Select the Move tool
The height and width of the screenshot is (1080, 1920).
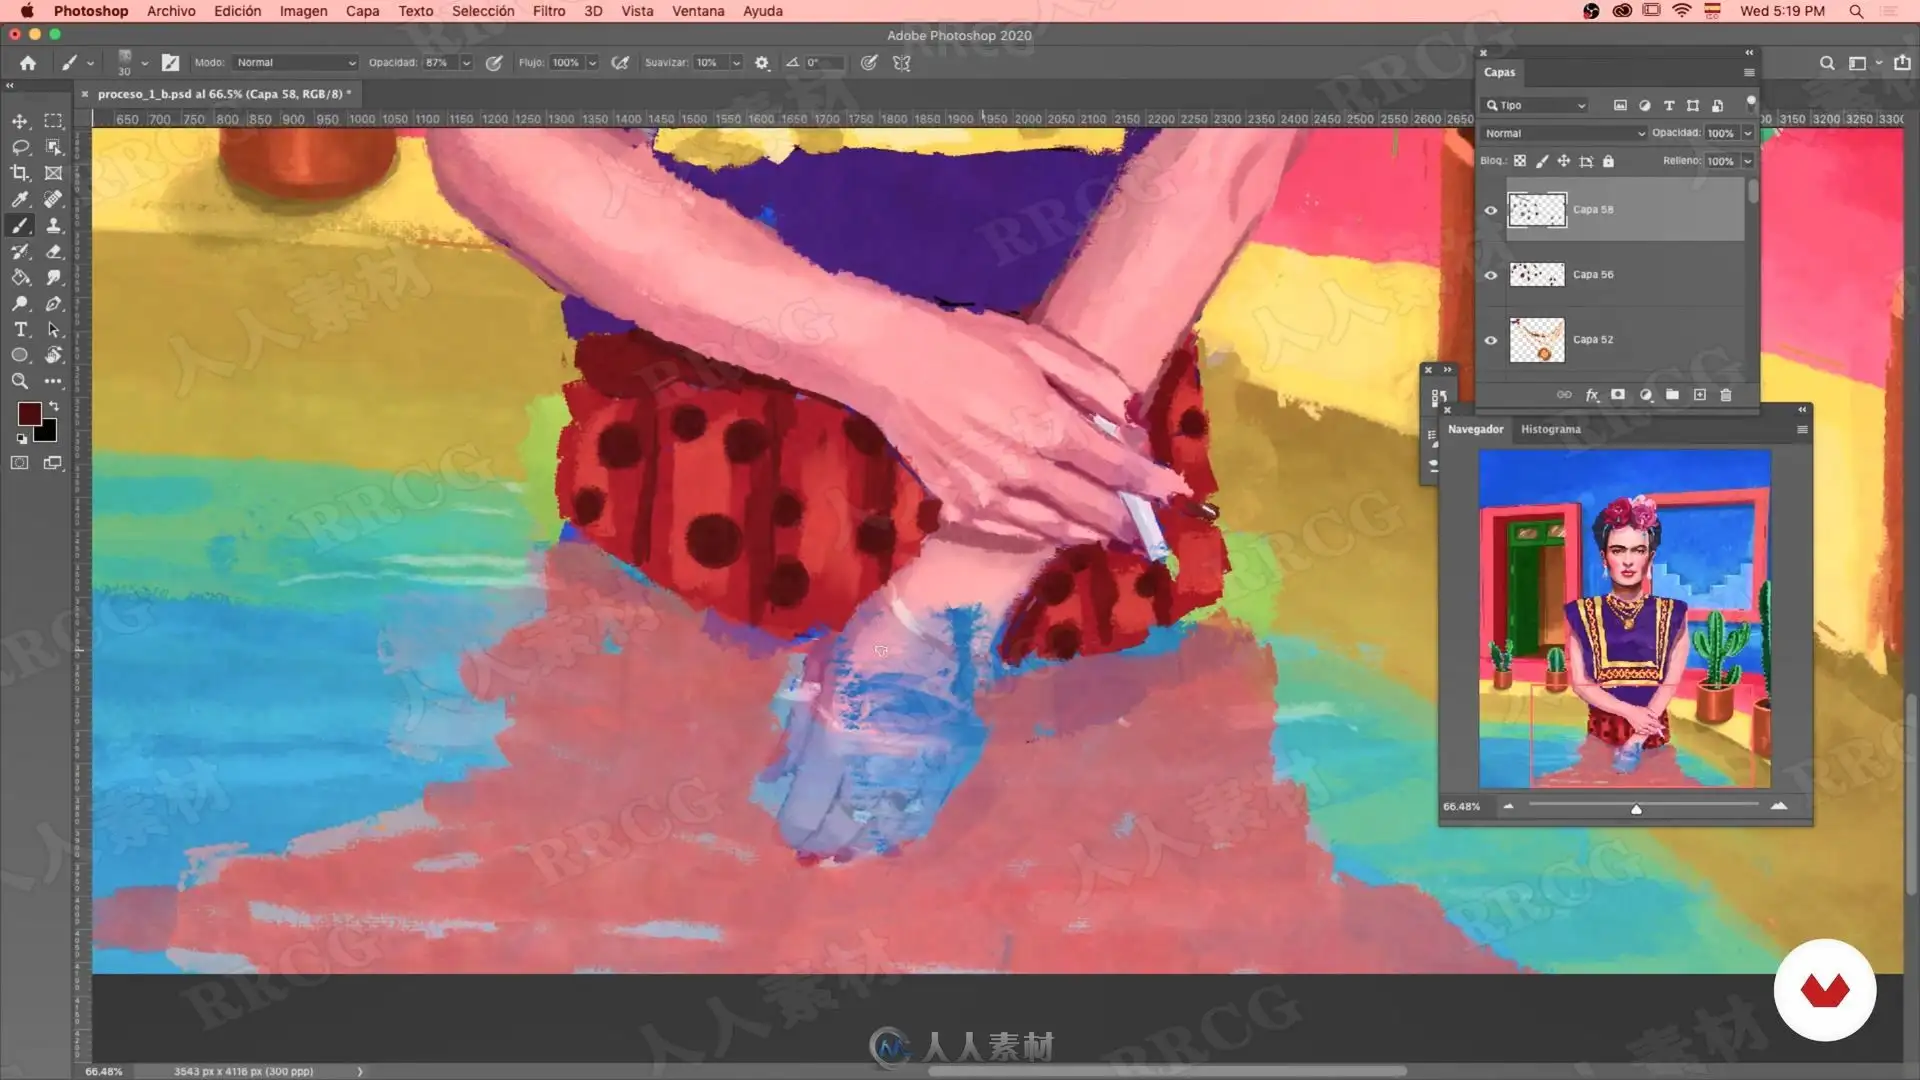(20, 121)
